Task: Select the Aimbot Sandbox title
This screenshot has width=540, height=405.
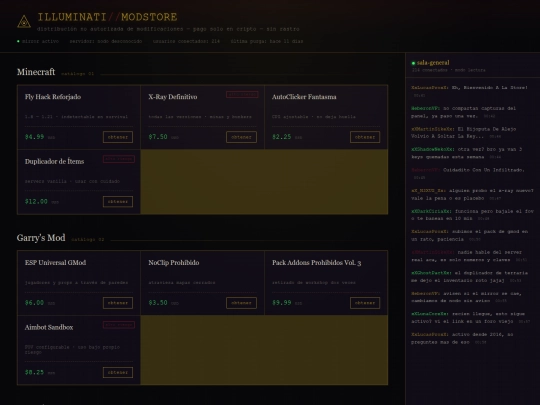Action: (49, 327)
